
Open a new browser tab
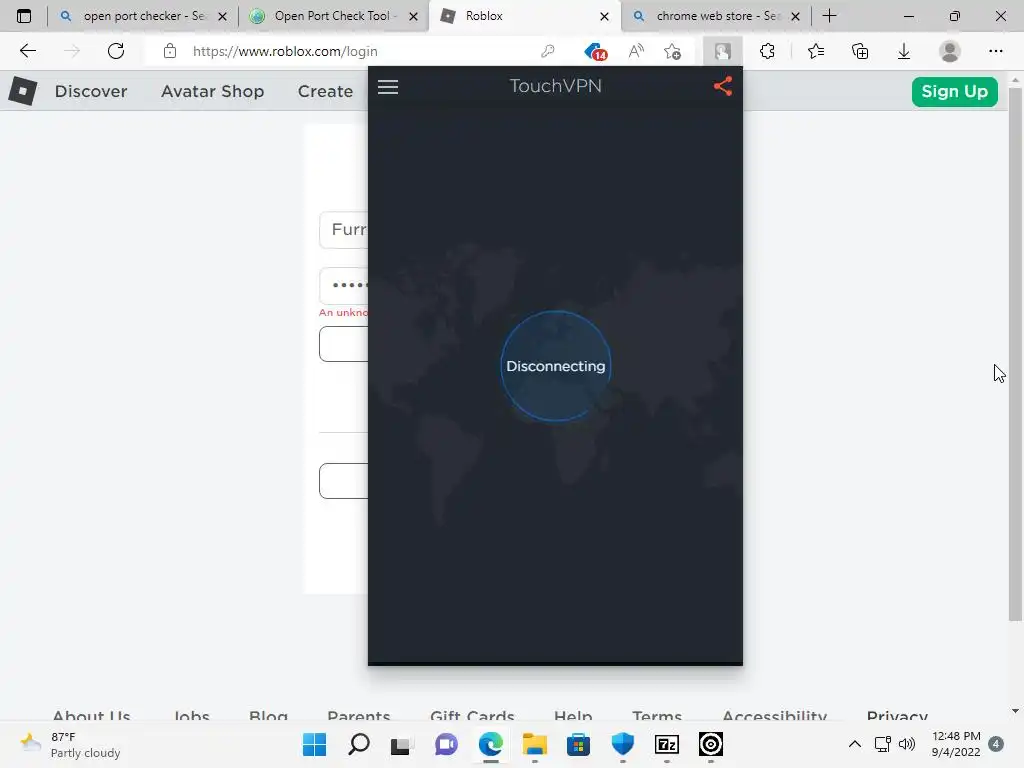(x=829, y=16)
